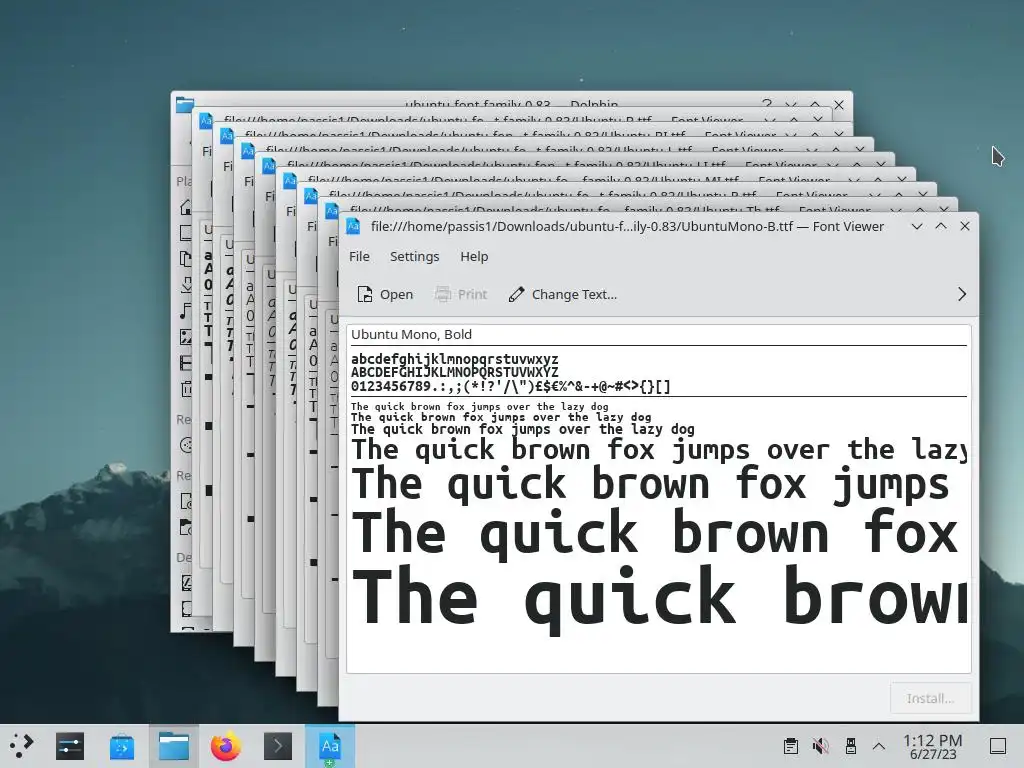The height and width of the screenshot is (768, 1024).
Task: Click the Ubuntu-L.ttf Font Viewer title bar icon
Action: [x=248, y=151]
